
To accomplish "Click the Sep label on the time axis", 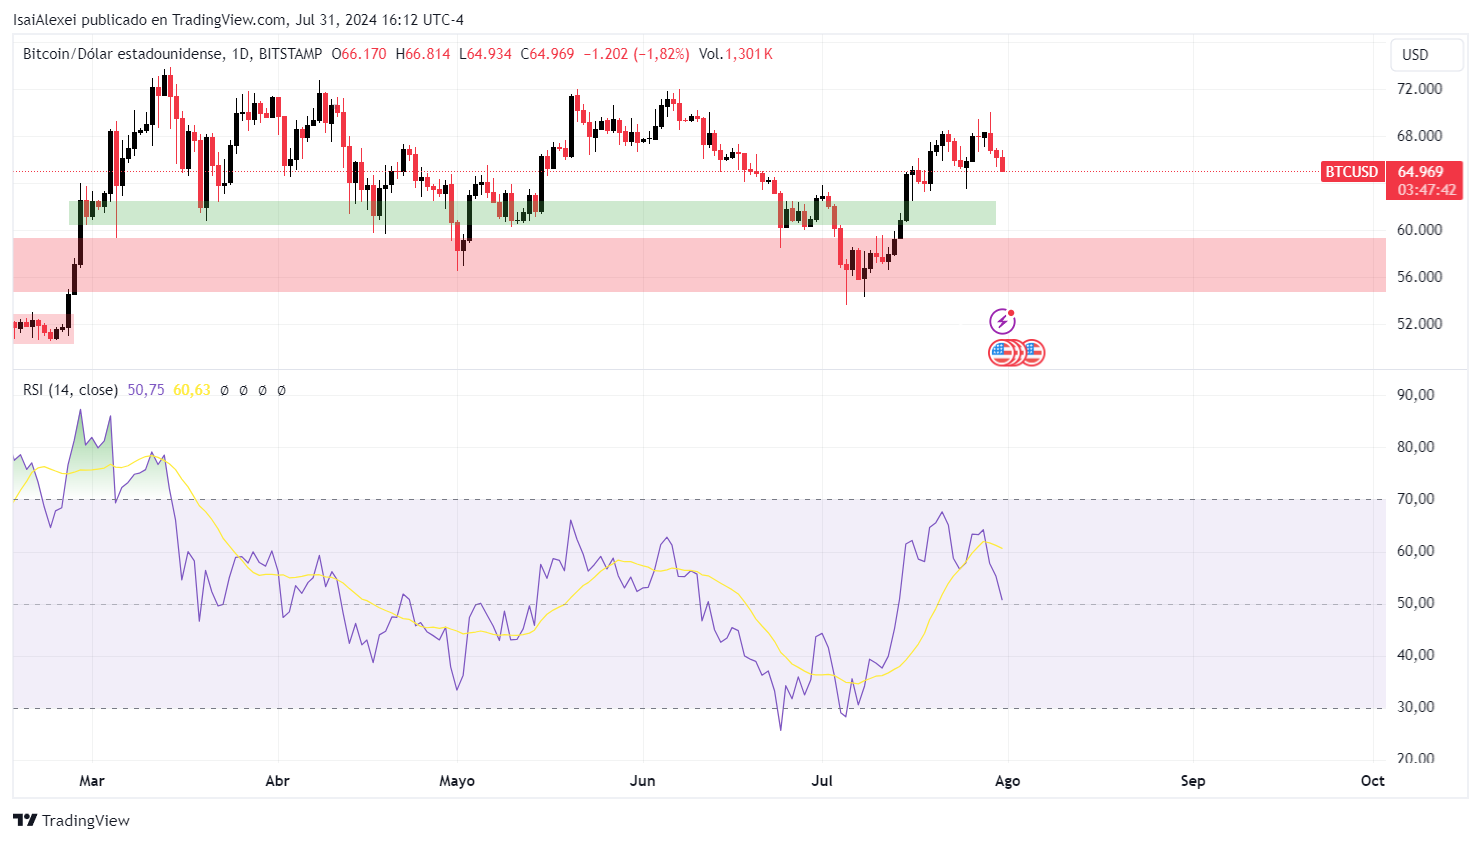I will click(x=1193, y=781).
